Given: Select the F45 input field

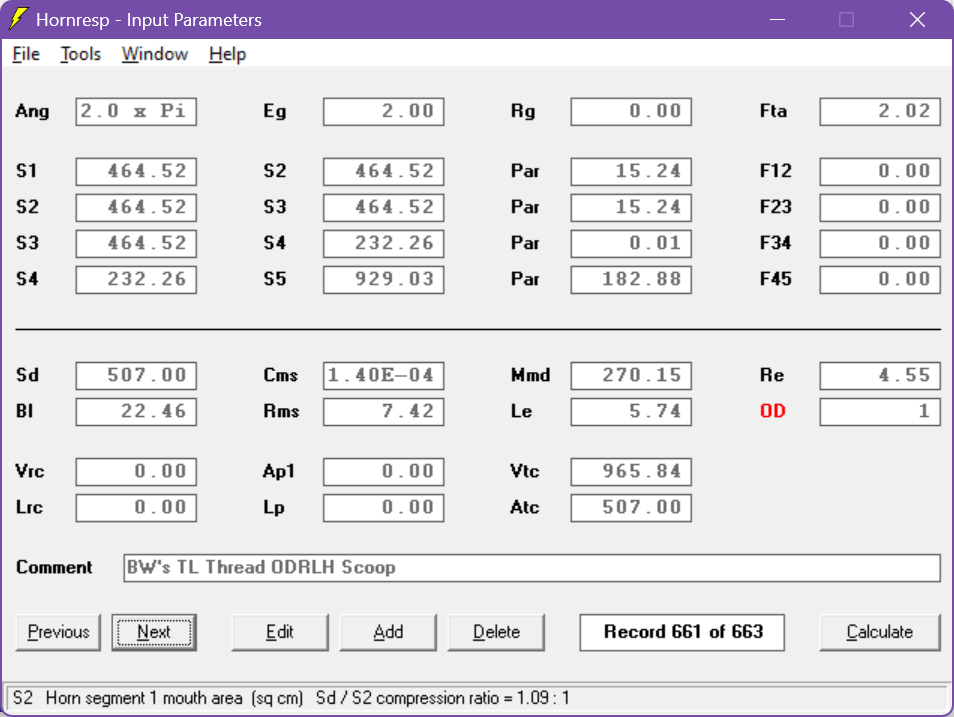Looking at the screenshot, I should (x=880, y=279).
